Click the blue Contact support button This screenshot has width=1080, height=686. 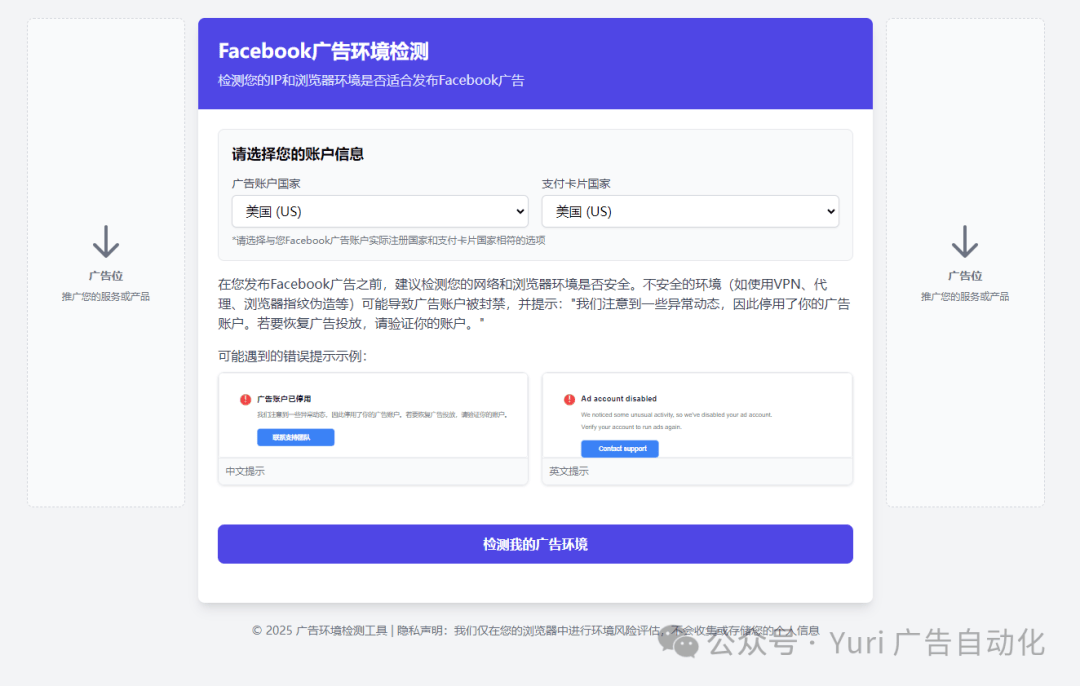click(620, 448)
